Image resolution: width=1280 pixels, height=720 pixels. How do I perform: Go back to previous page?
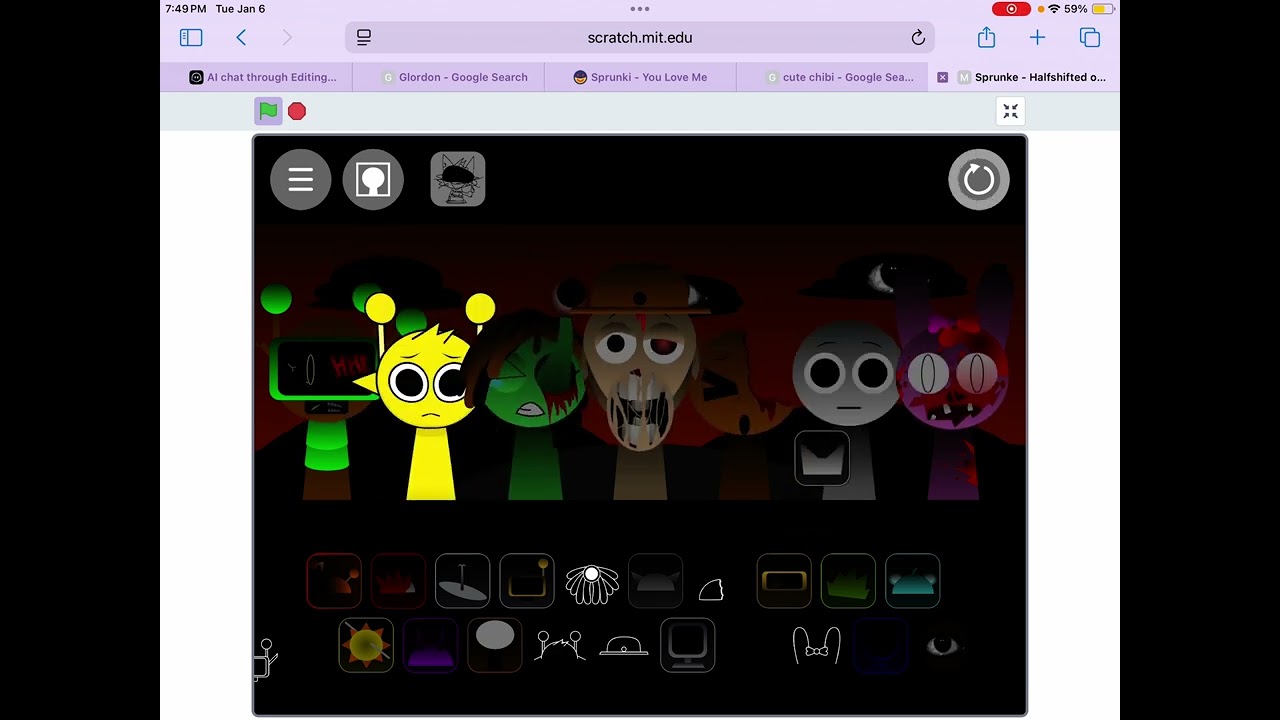[x=241, y=38]
